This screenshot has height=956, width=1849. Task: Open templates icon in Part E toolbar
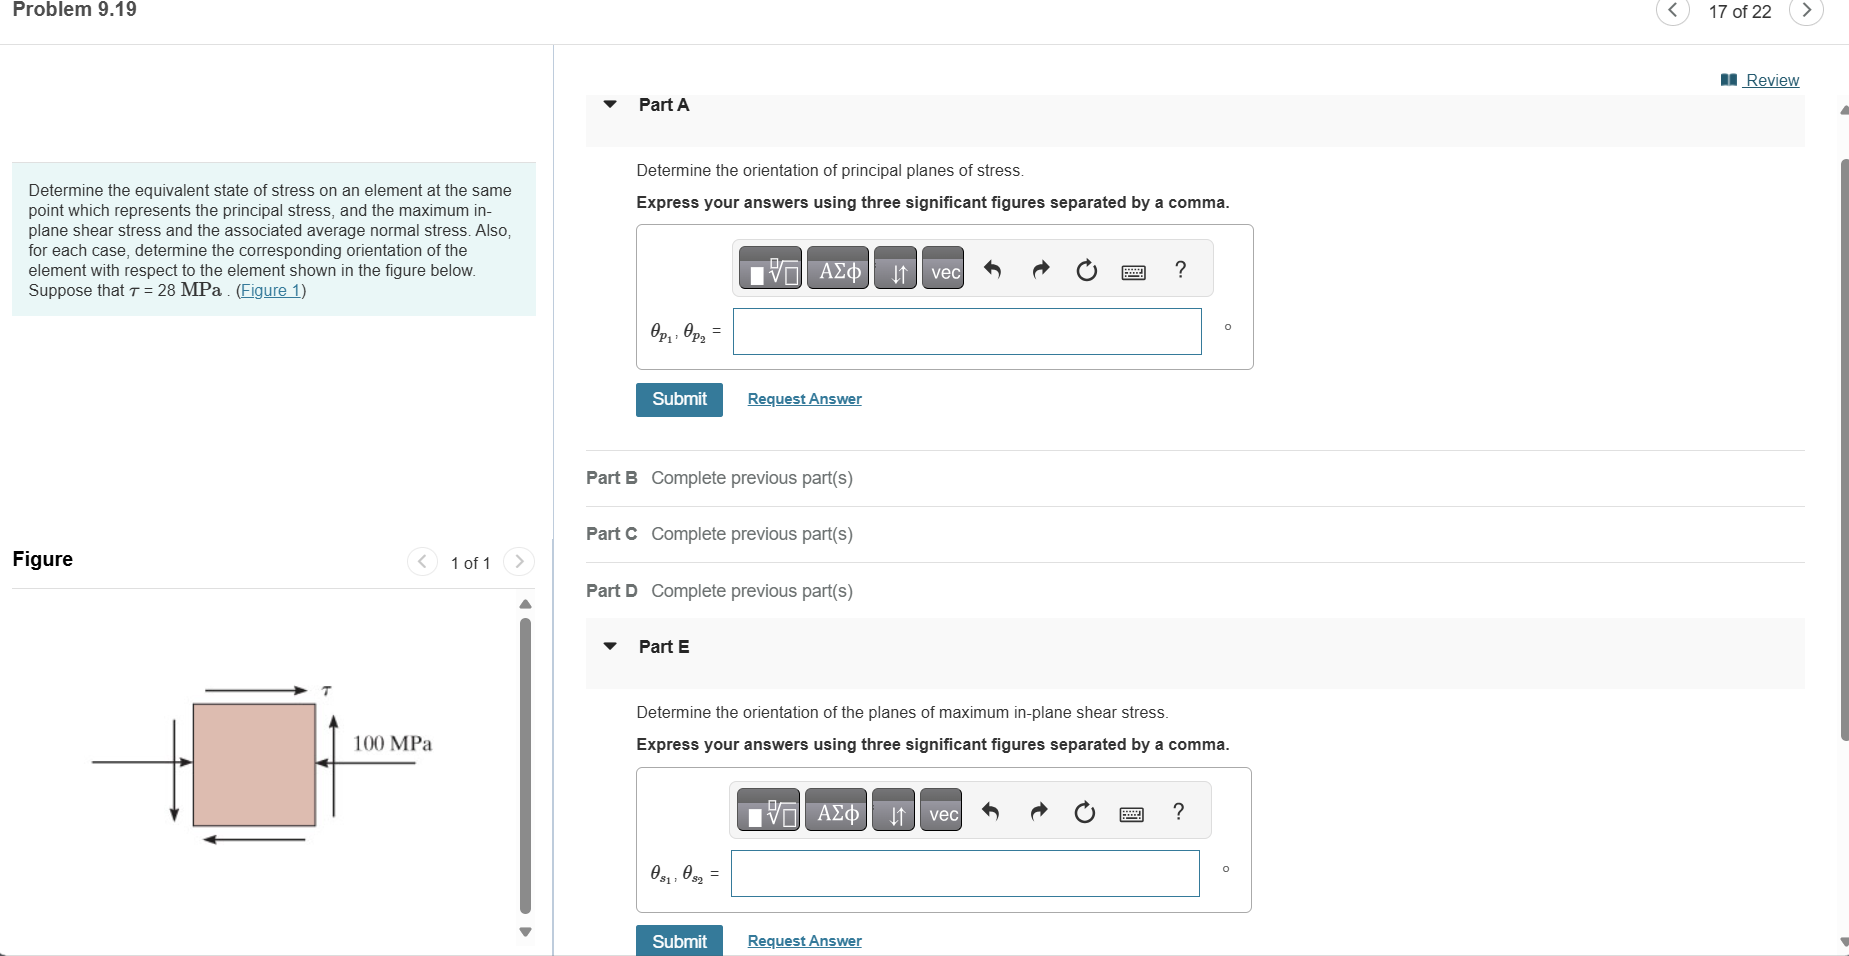point(768,811)
